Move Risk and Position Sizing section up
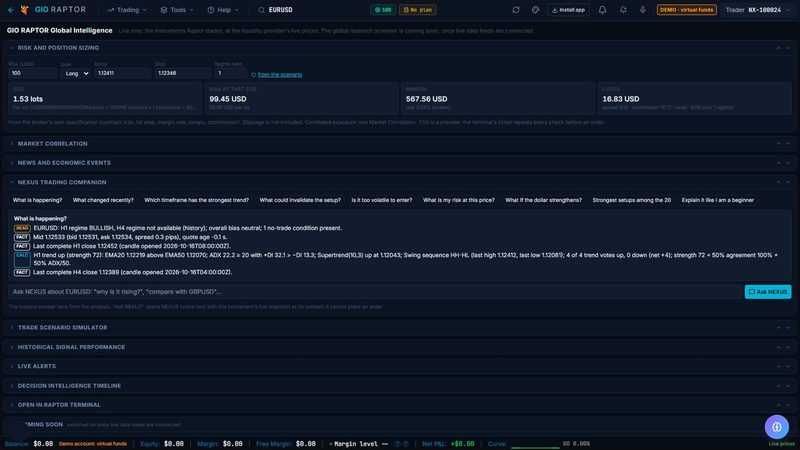 (779, 48)
